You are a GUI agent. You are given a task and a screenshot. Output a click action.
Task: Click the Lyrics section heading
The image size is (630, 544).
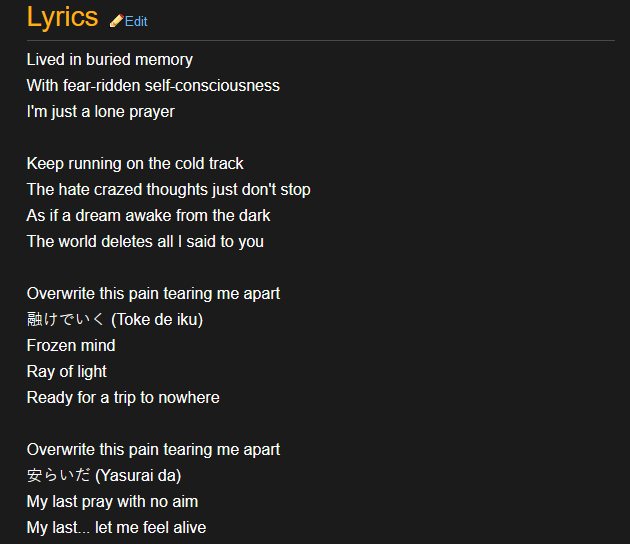(x=62, y=17)
